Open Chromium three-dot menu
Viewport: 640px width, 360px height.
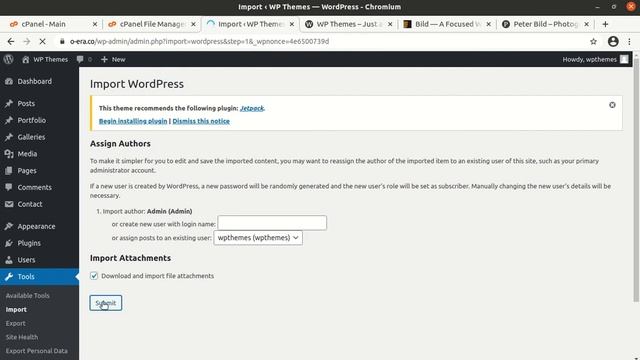pyautogui.click(x=629, y=41)
